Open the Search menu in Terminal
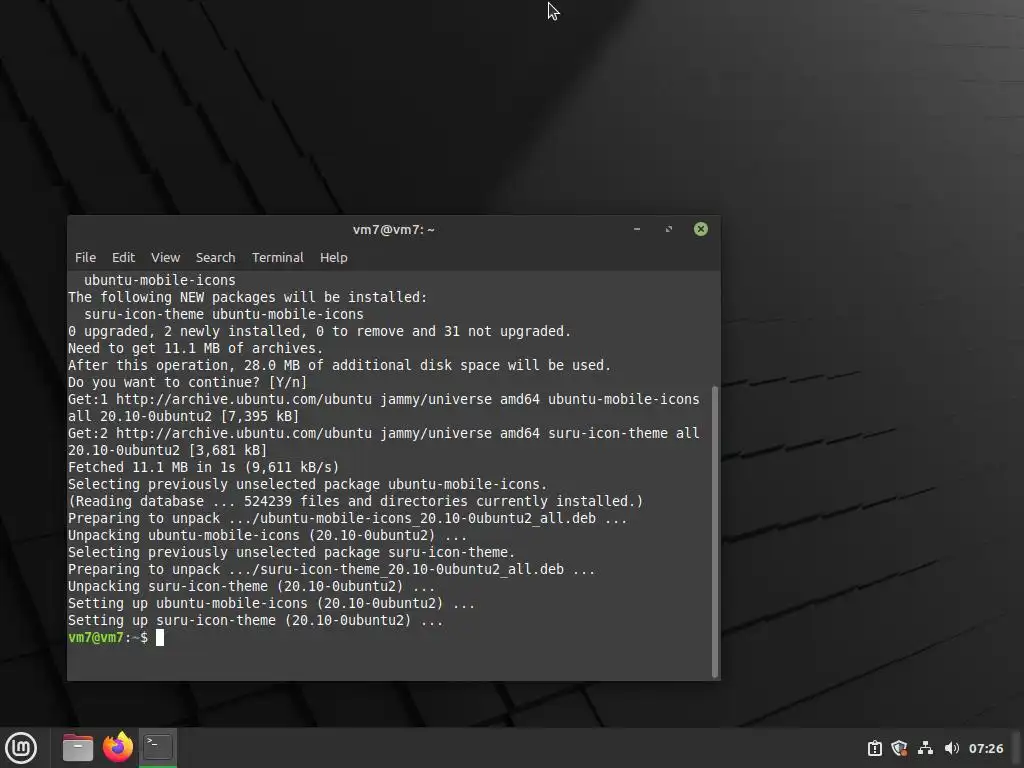The image size is (1024, 768). click(216, 257)
